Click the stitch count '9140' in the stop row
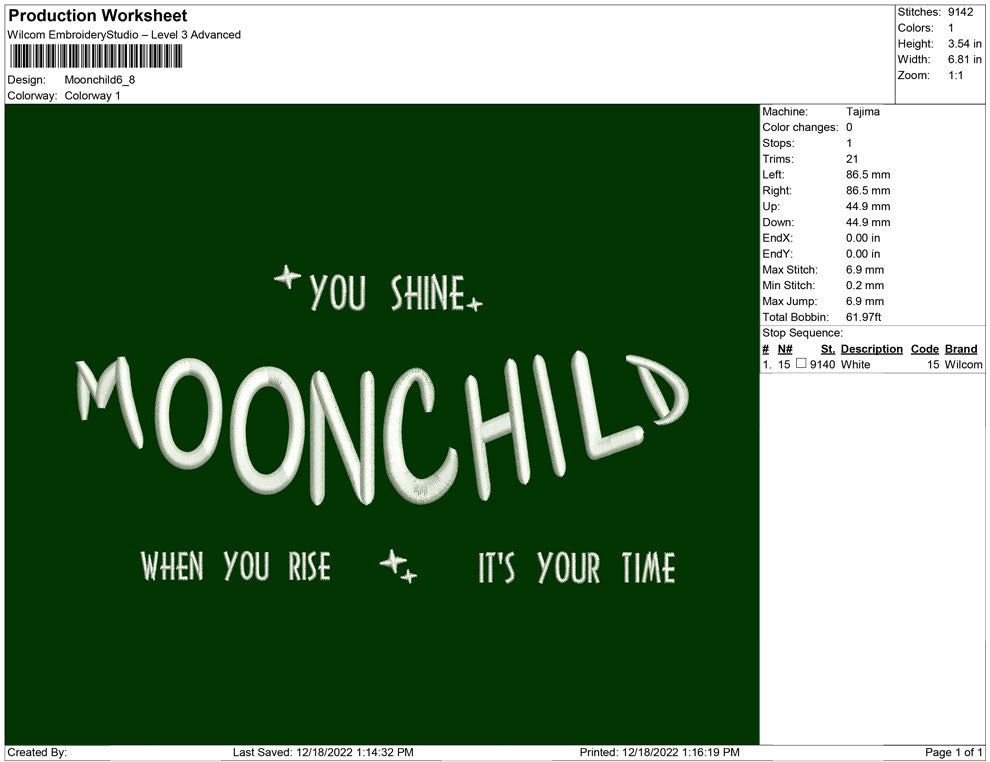 (x=823, y=364)
